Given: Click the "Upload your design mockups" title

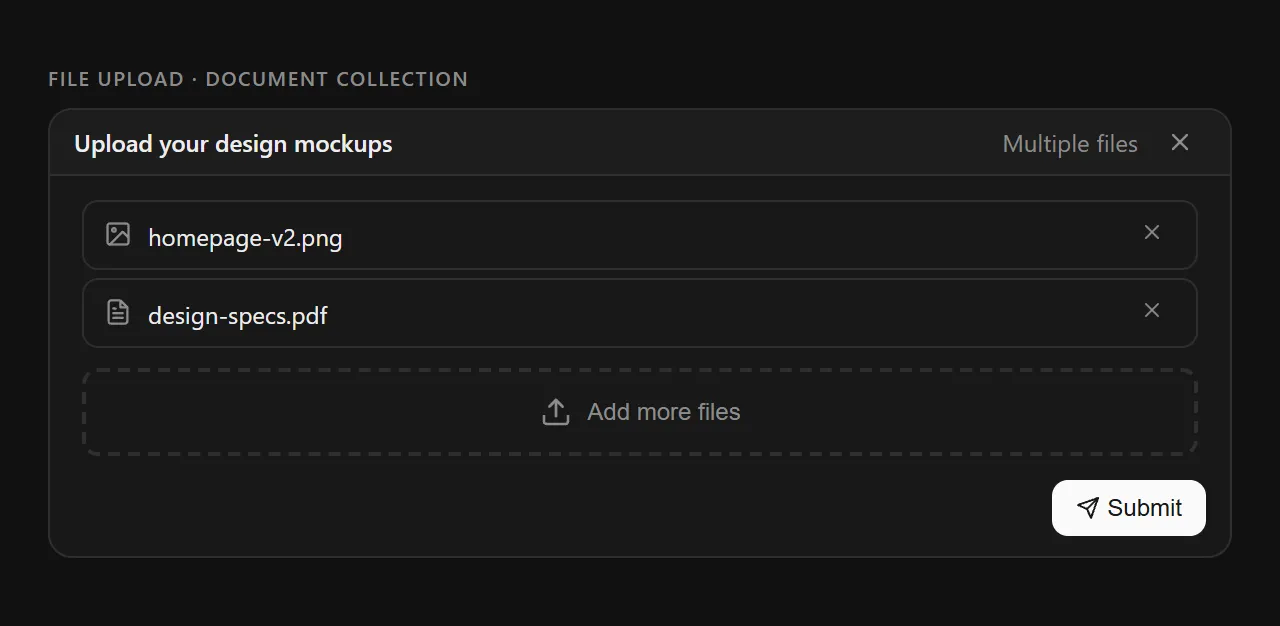Looking at the screenshot, I should click(233, 144).
